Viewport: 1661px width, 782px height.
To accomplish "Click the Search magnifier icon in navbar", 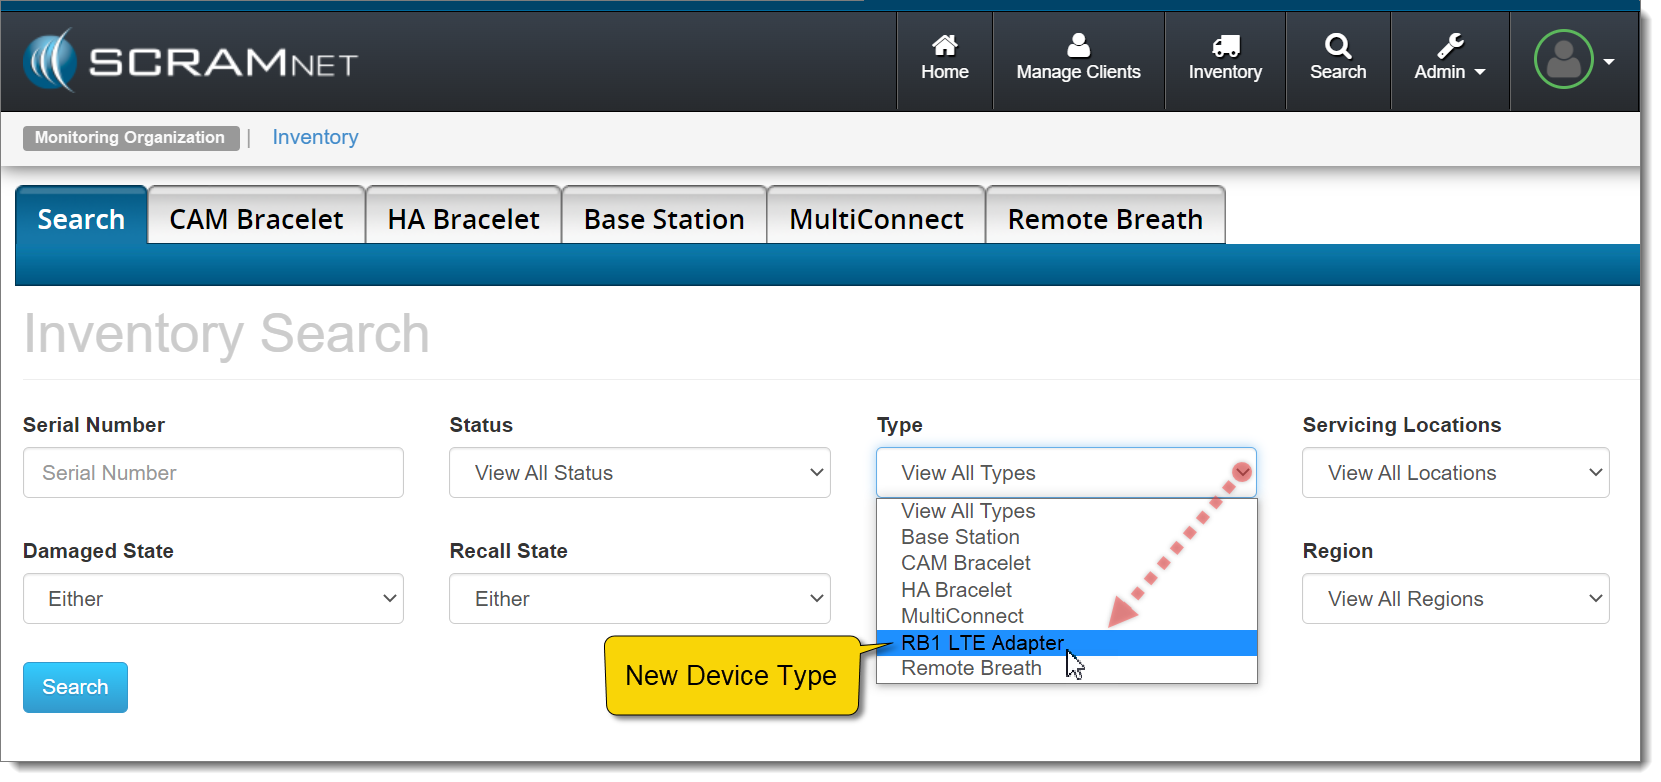I will point(1337,46).
